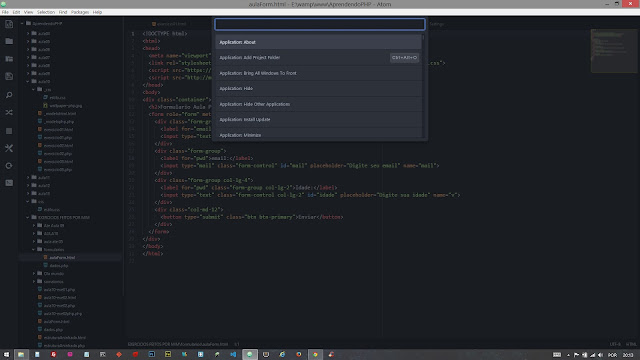Viewport: 640px width, 360px height.
Task: Switch to the Settings tab
Action: pyautogui.click(x=436, y=24)
